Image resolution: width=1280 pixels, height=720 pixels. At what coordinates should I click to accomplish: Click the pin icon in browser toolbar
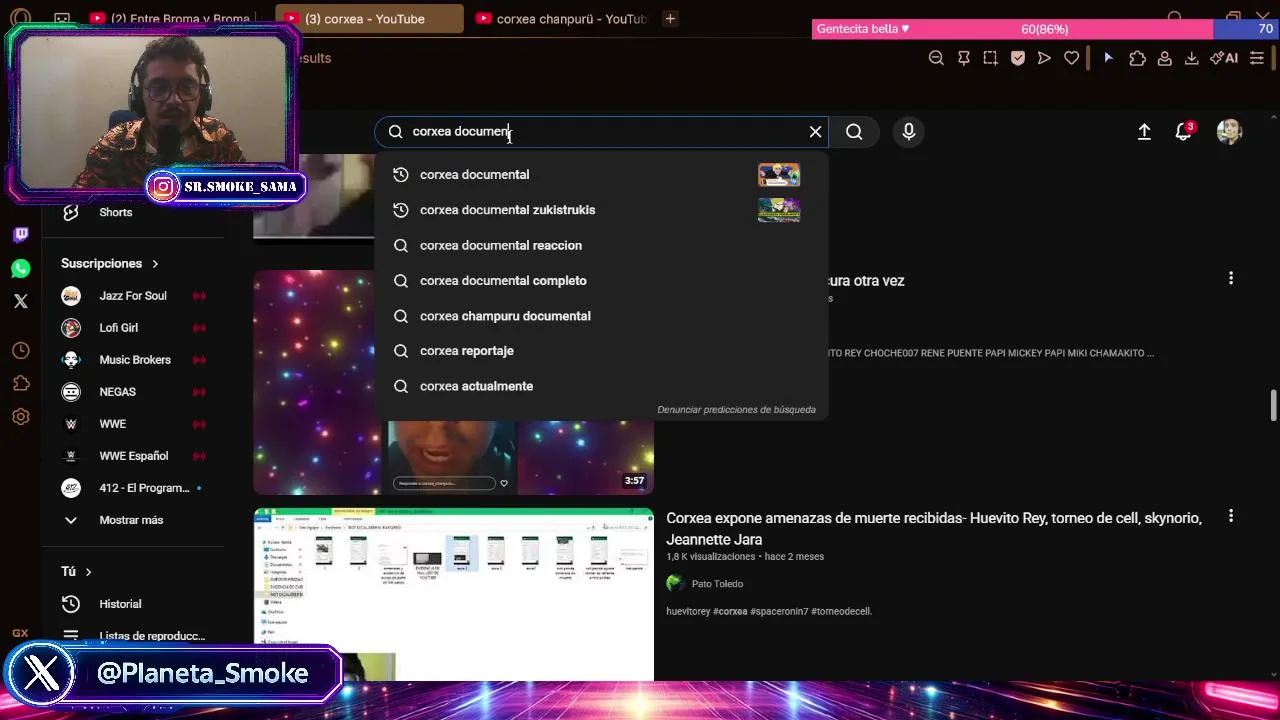pyautogui.click(x=963, y=58)
